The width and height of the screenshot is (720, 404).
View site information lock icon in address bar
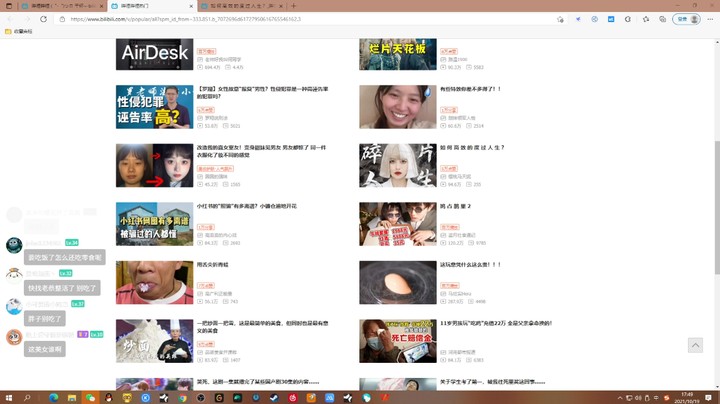click(62, 19)
